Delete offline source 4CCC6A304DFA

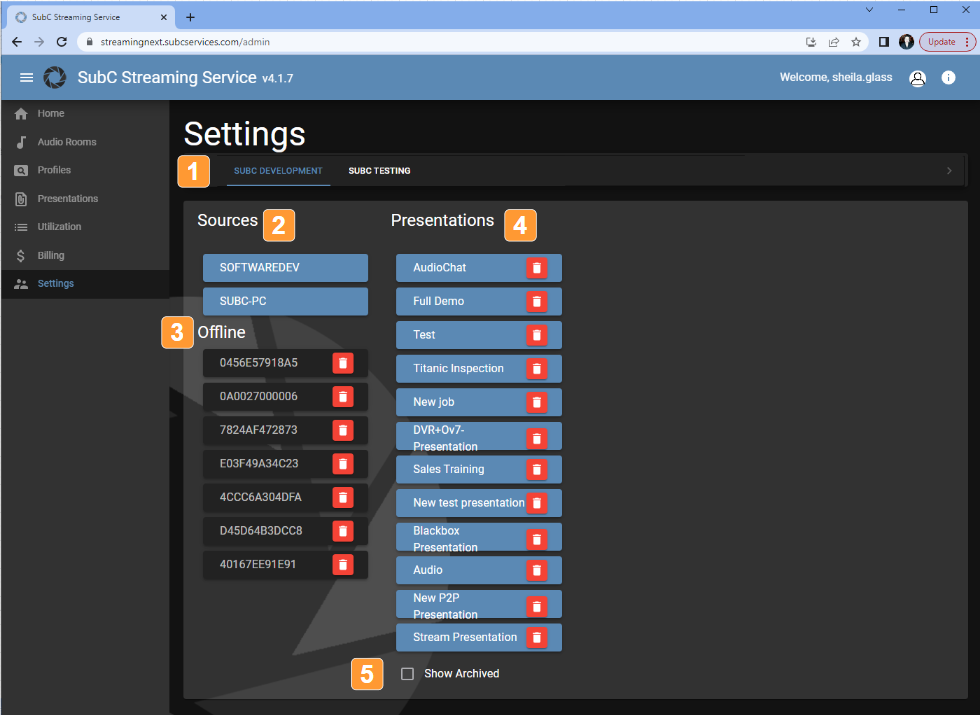pyautogui.click(x=342, y=498)
